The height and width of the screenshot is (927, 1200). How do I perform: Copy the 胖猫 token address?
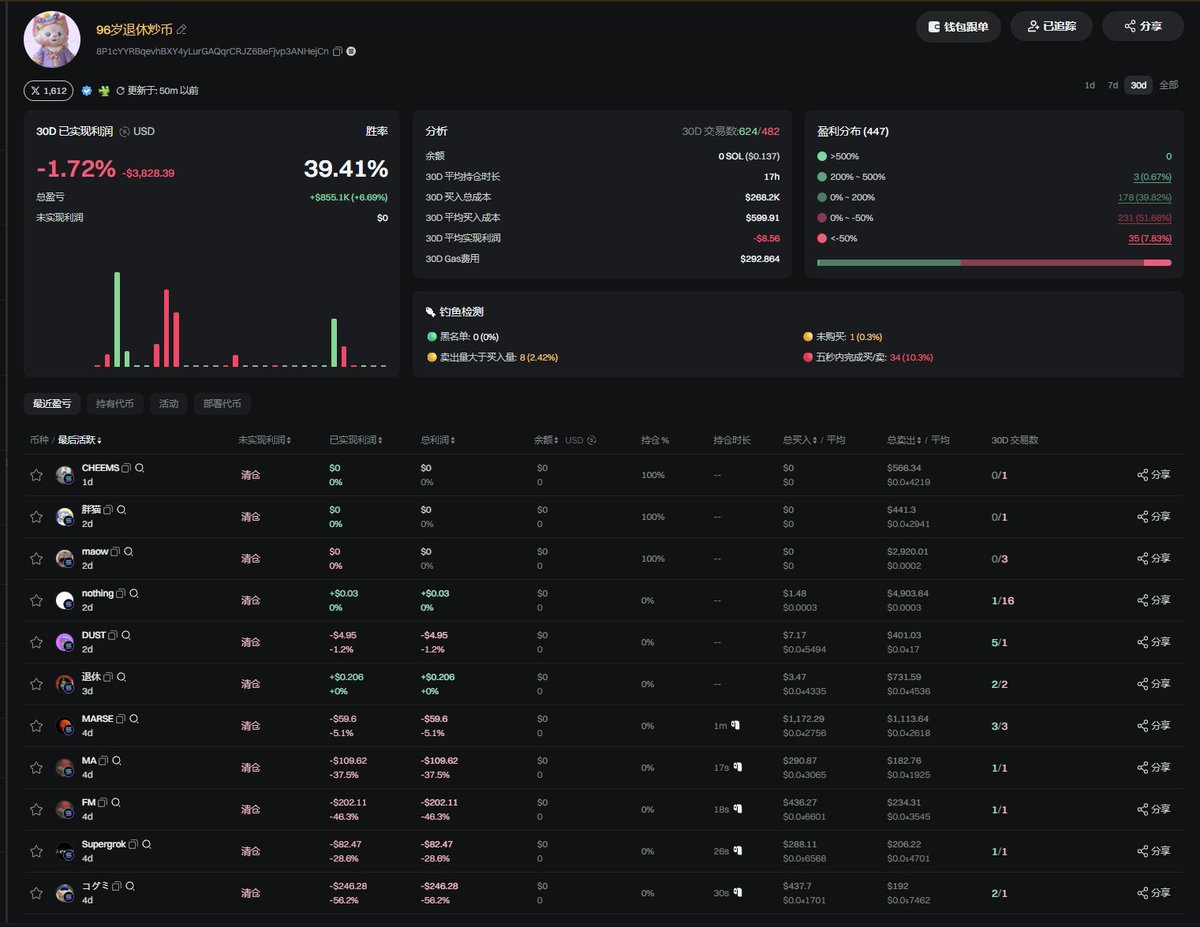pyautogui.click(x=108, y=510)
